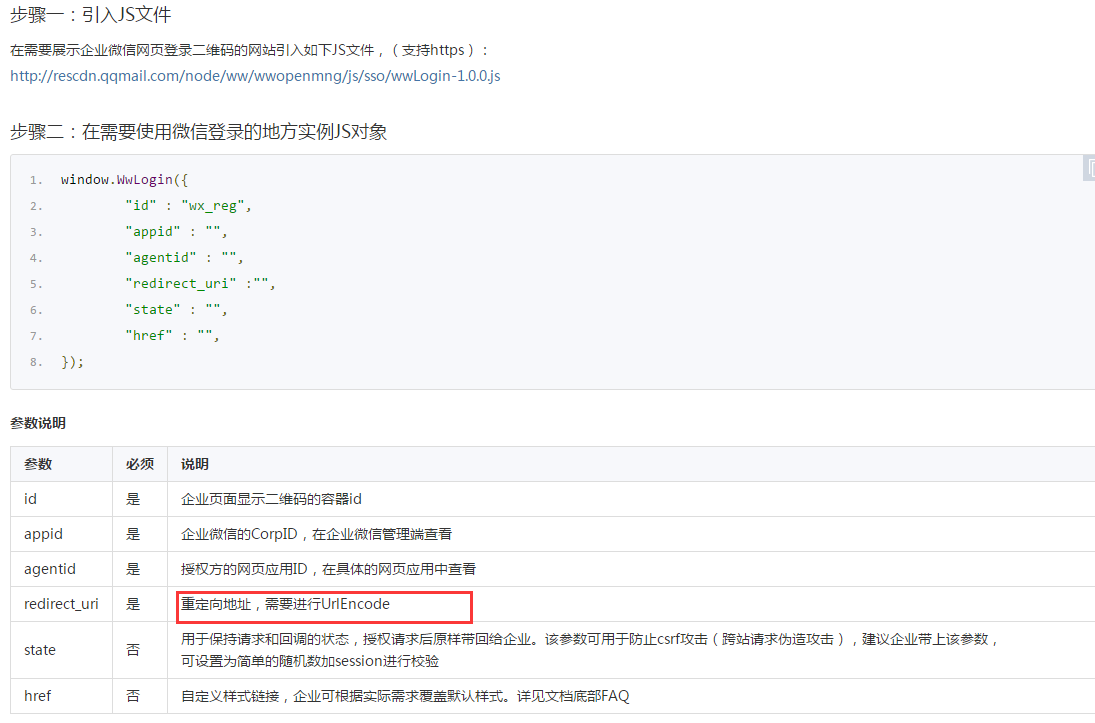1095x723 pixels.
Task: Click the 步骤一：引入JS文件 heading
Action: click(x=90, y=16)
